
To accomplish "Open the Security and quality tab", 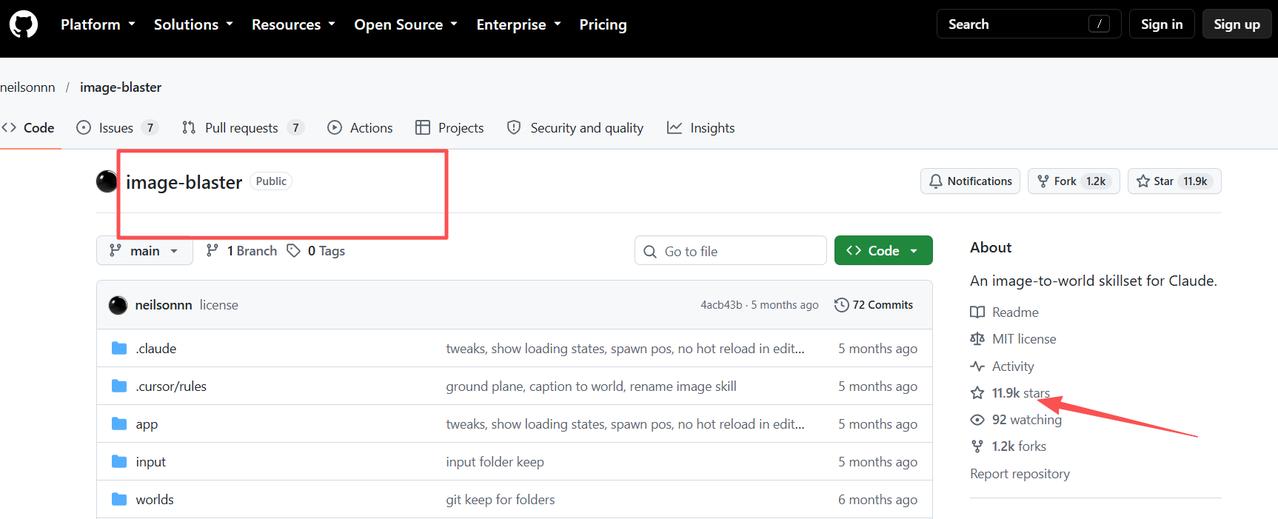I will tap(575, 128).
